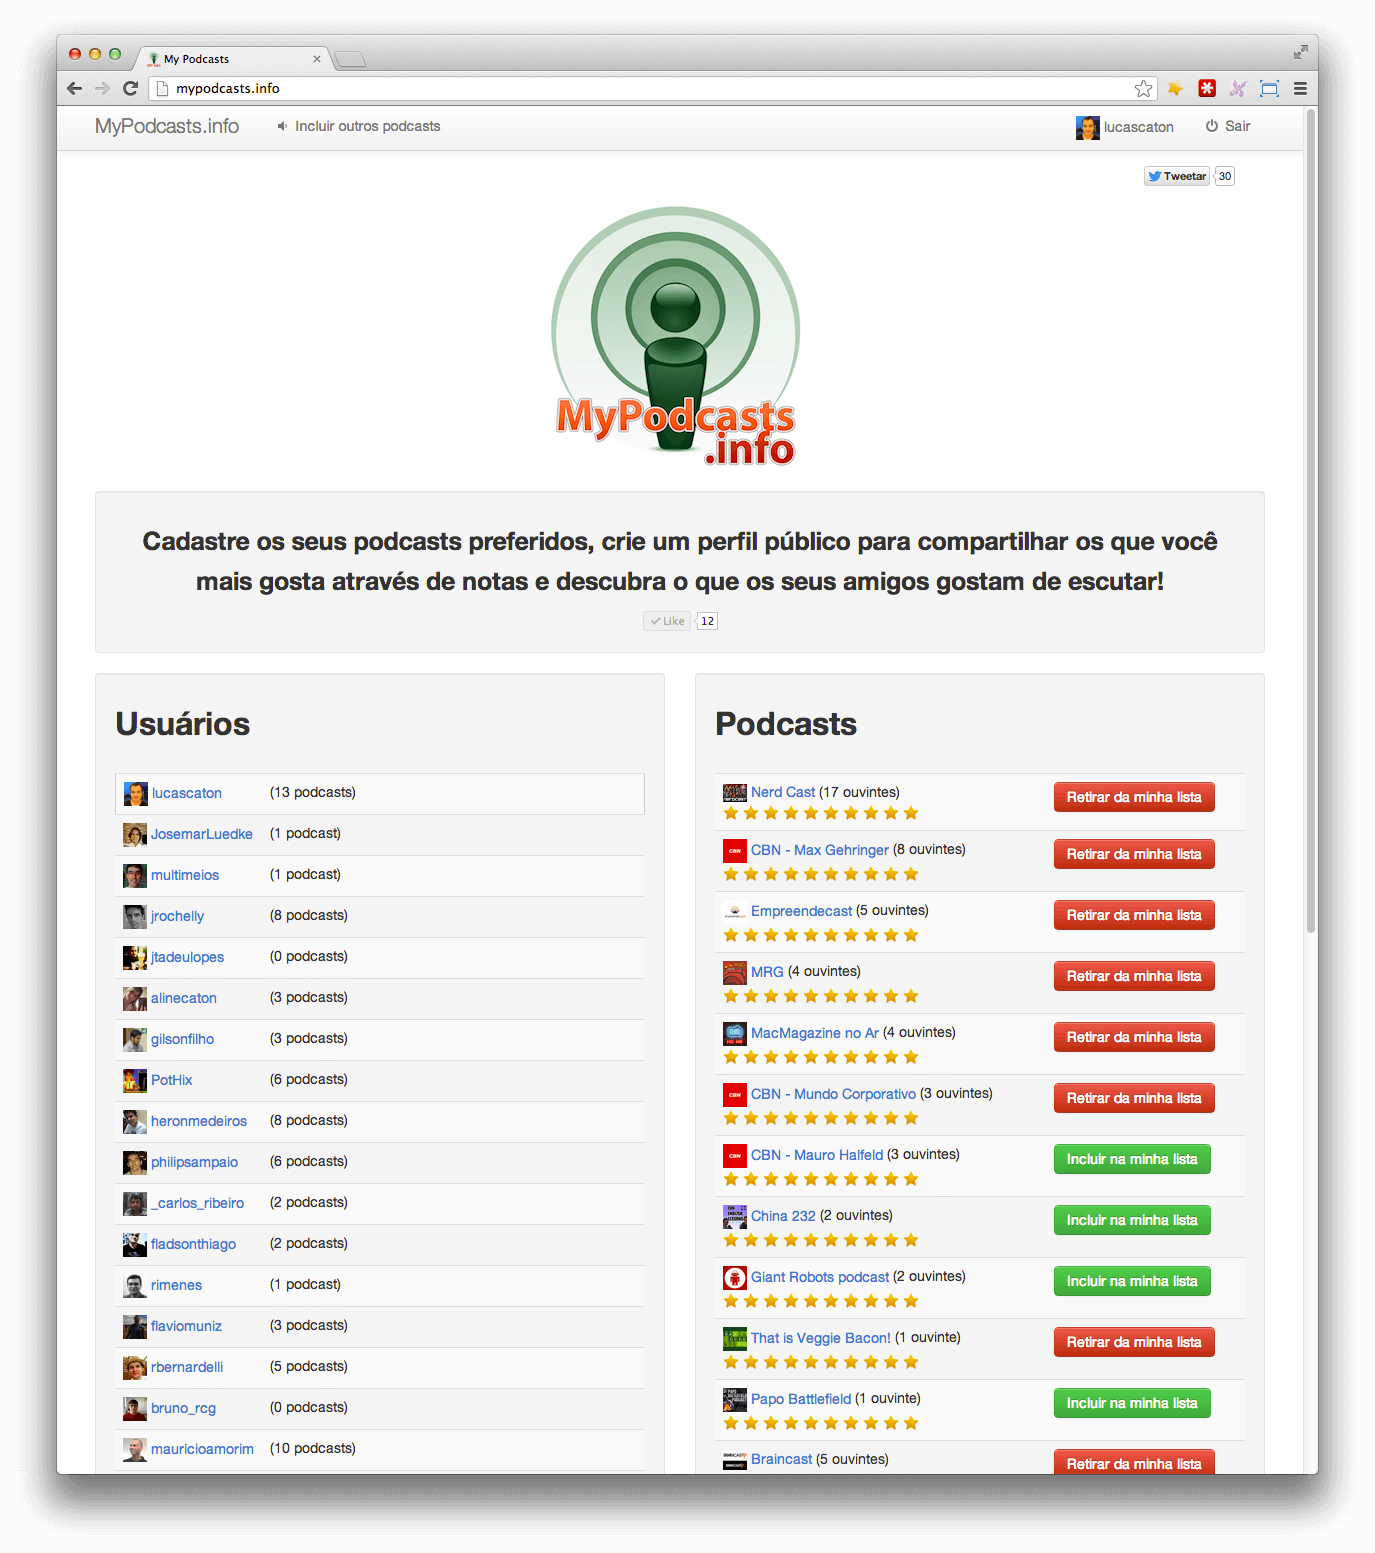Open mauricioamorim user profile
Image resolution: width=1375 pixels, height=1553 pixels.
point(202,1449)
